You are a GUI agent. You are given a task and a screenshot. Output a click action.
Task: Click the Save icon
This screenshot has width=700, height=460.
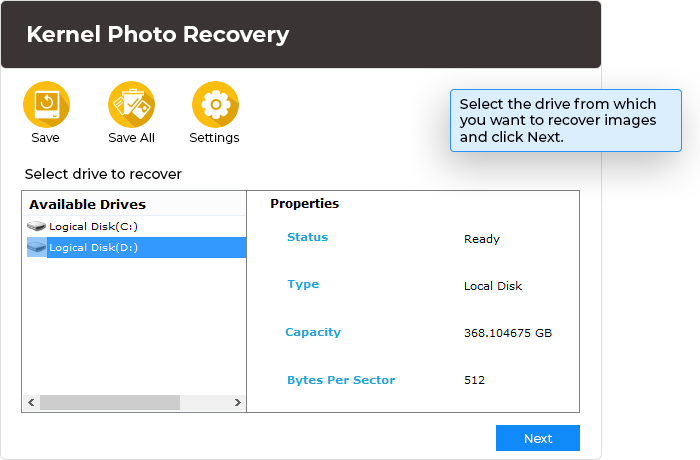coord(46,105)
